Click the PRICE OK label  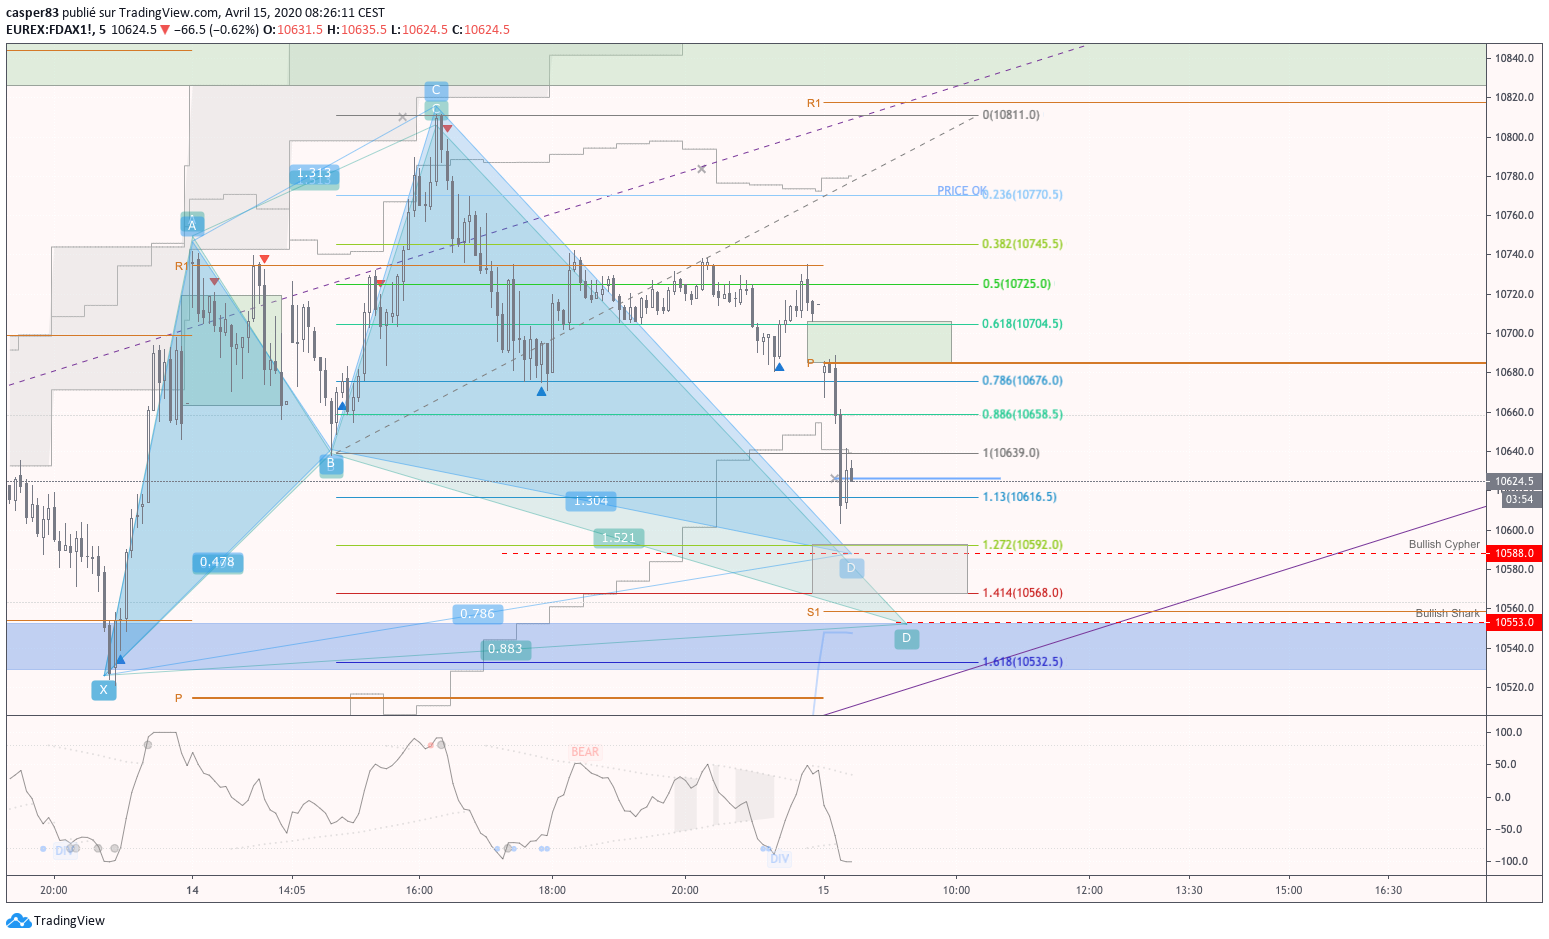pos(962,191)
